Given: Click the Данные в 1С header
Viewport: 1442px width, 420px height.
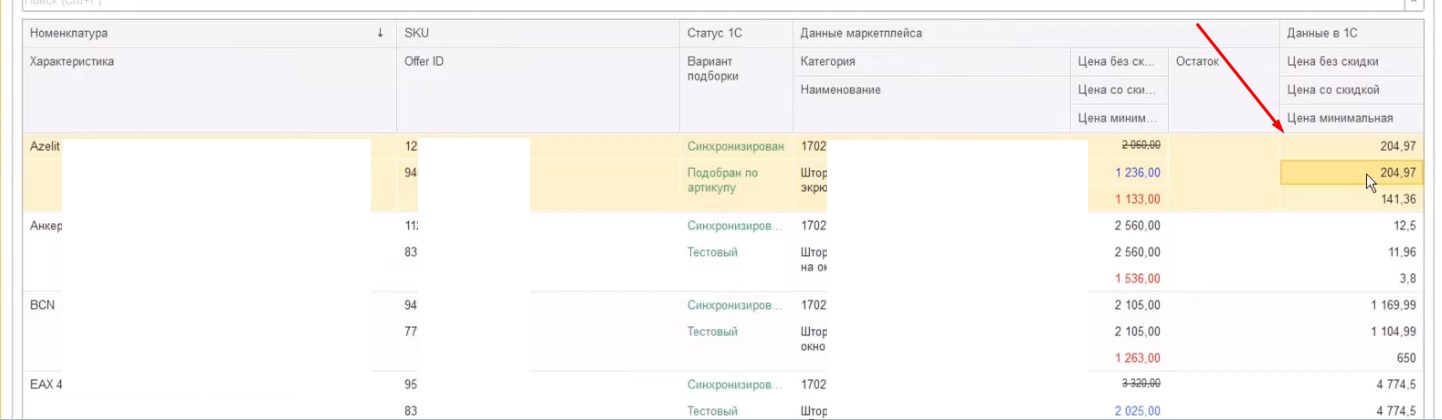Looking at the screenshot, I should 1351,33.
